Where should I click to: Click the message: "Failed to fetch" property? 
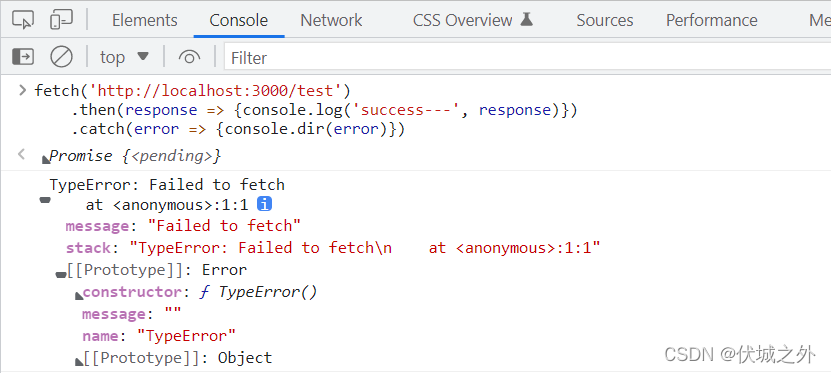[x=183, y=226]
